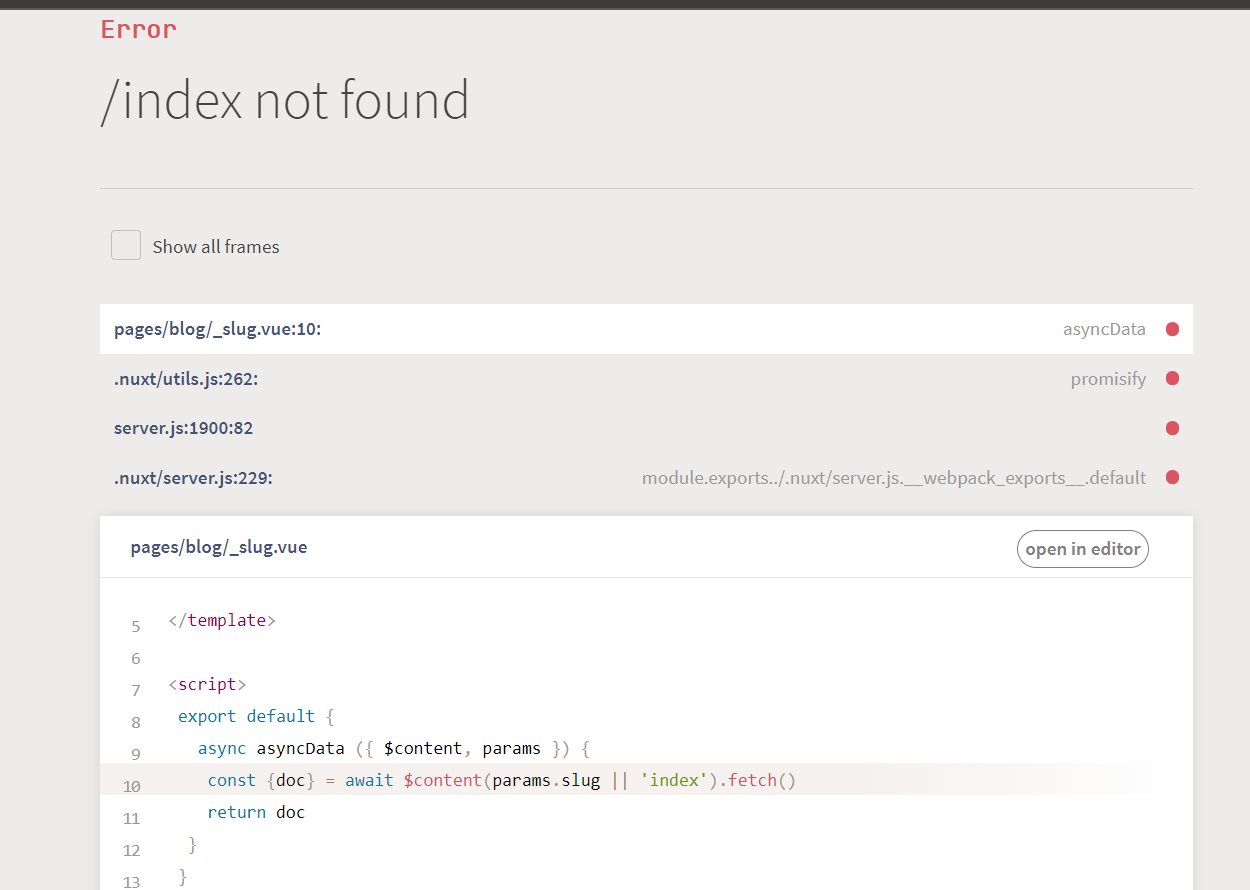Click the pages/blog/_slug.vue code panel title
Screen dimensions: 1250x890
pyautogui.click(x=219, y=547)
